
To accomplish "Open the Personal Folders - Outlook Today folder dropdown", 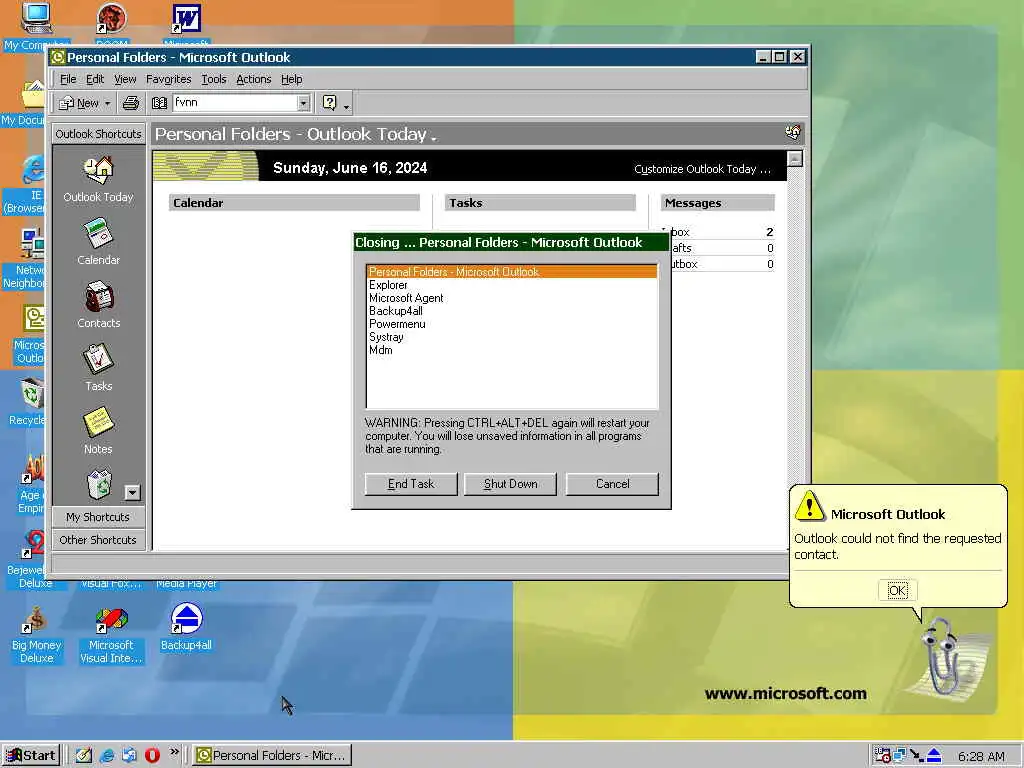I will 434,137.
